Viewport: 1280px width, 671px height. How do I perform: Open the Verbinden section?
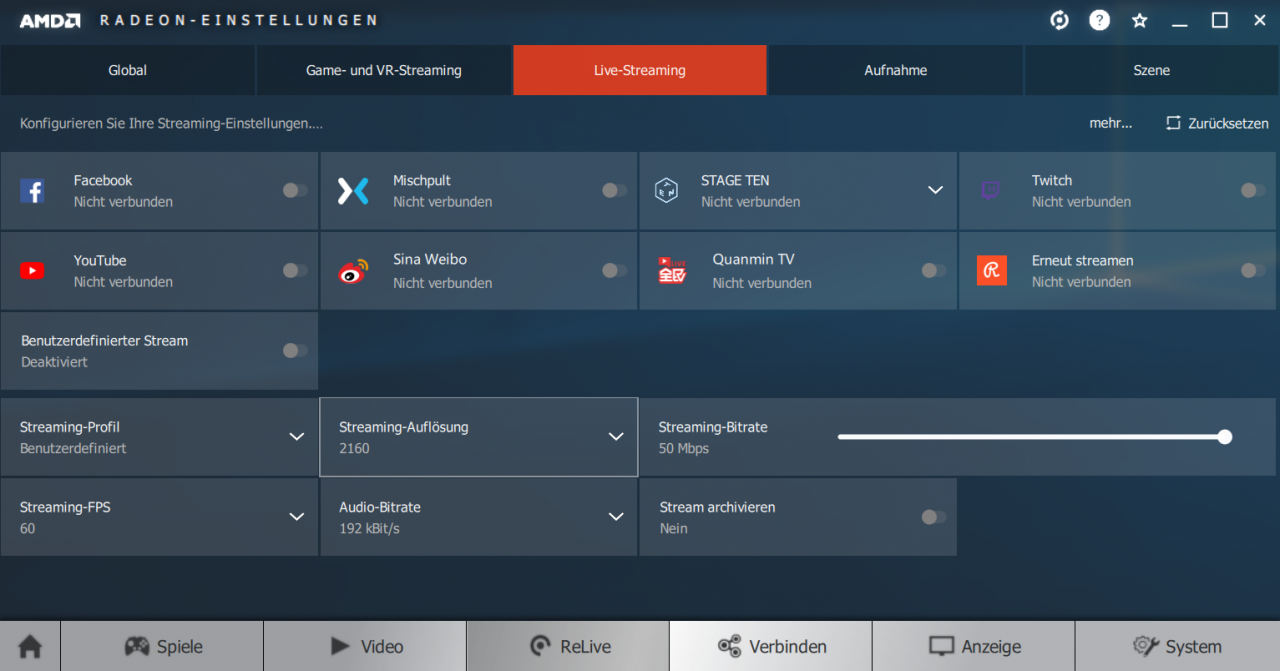tap(771, 646)
